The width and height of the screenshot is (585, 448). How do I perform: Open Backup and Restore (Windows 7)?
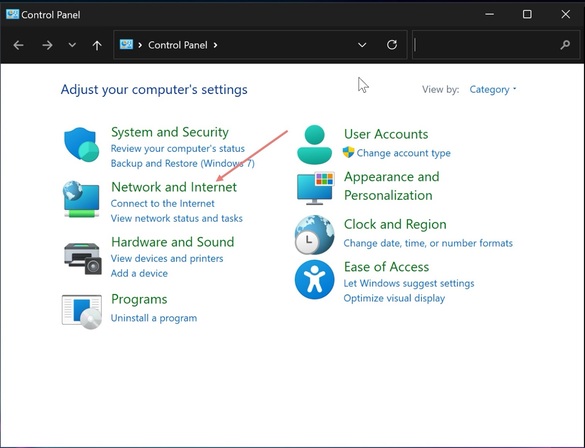pyautogui.click(x=182, y=163)
